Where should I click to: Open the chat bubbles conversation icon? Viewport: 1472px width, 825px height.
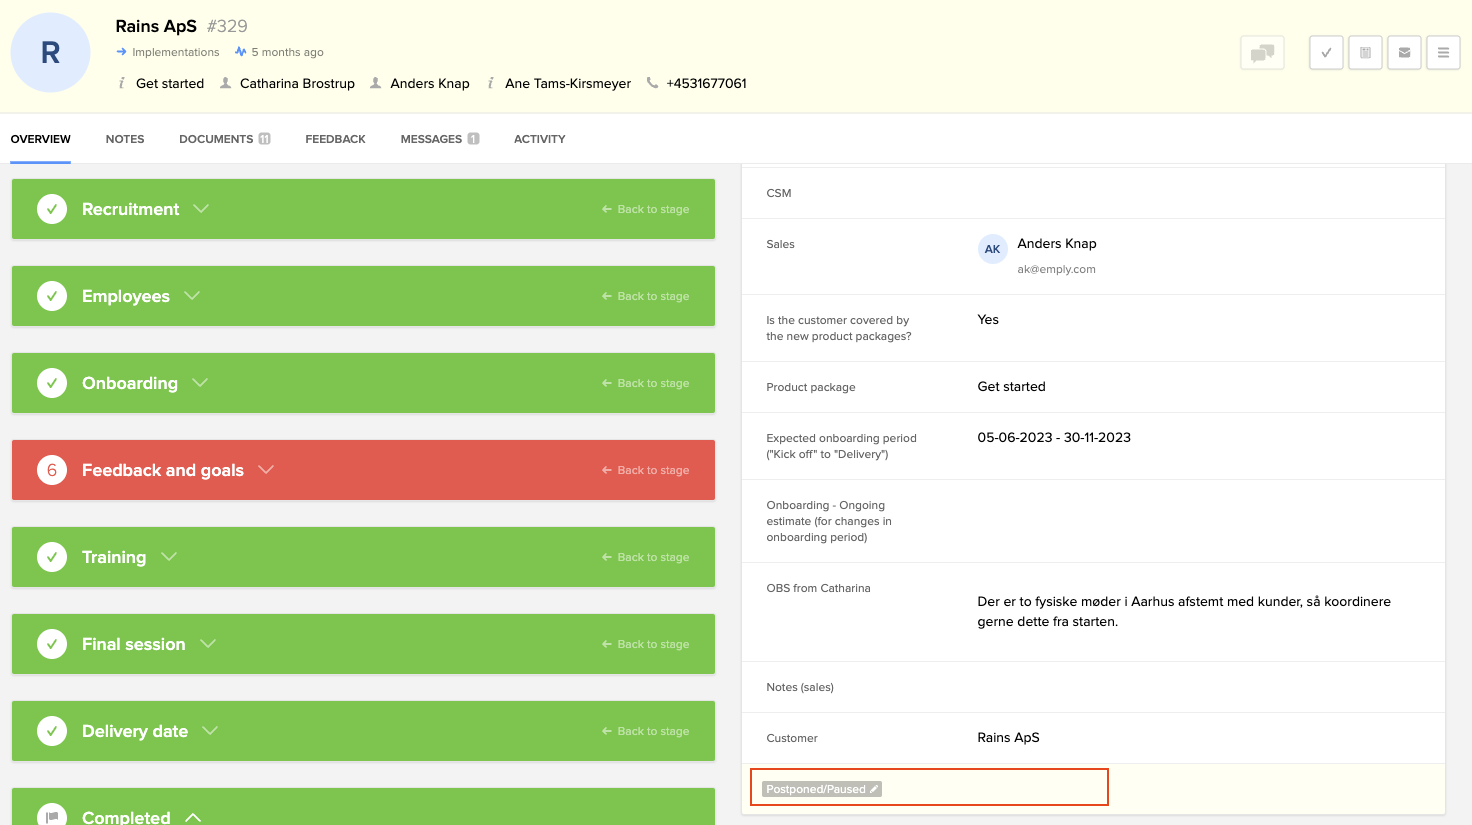[x=1262, y=53]
